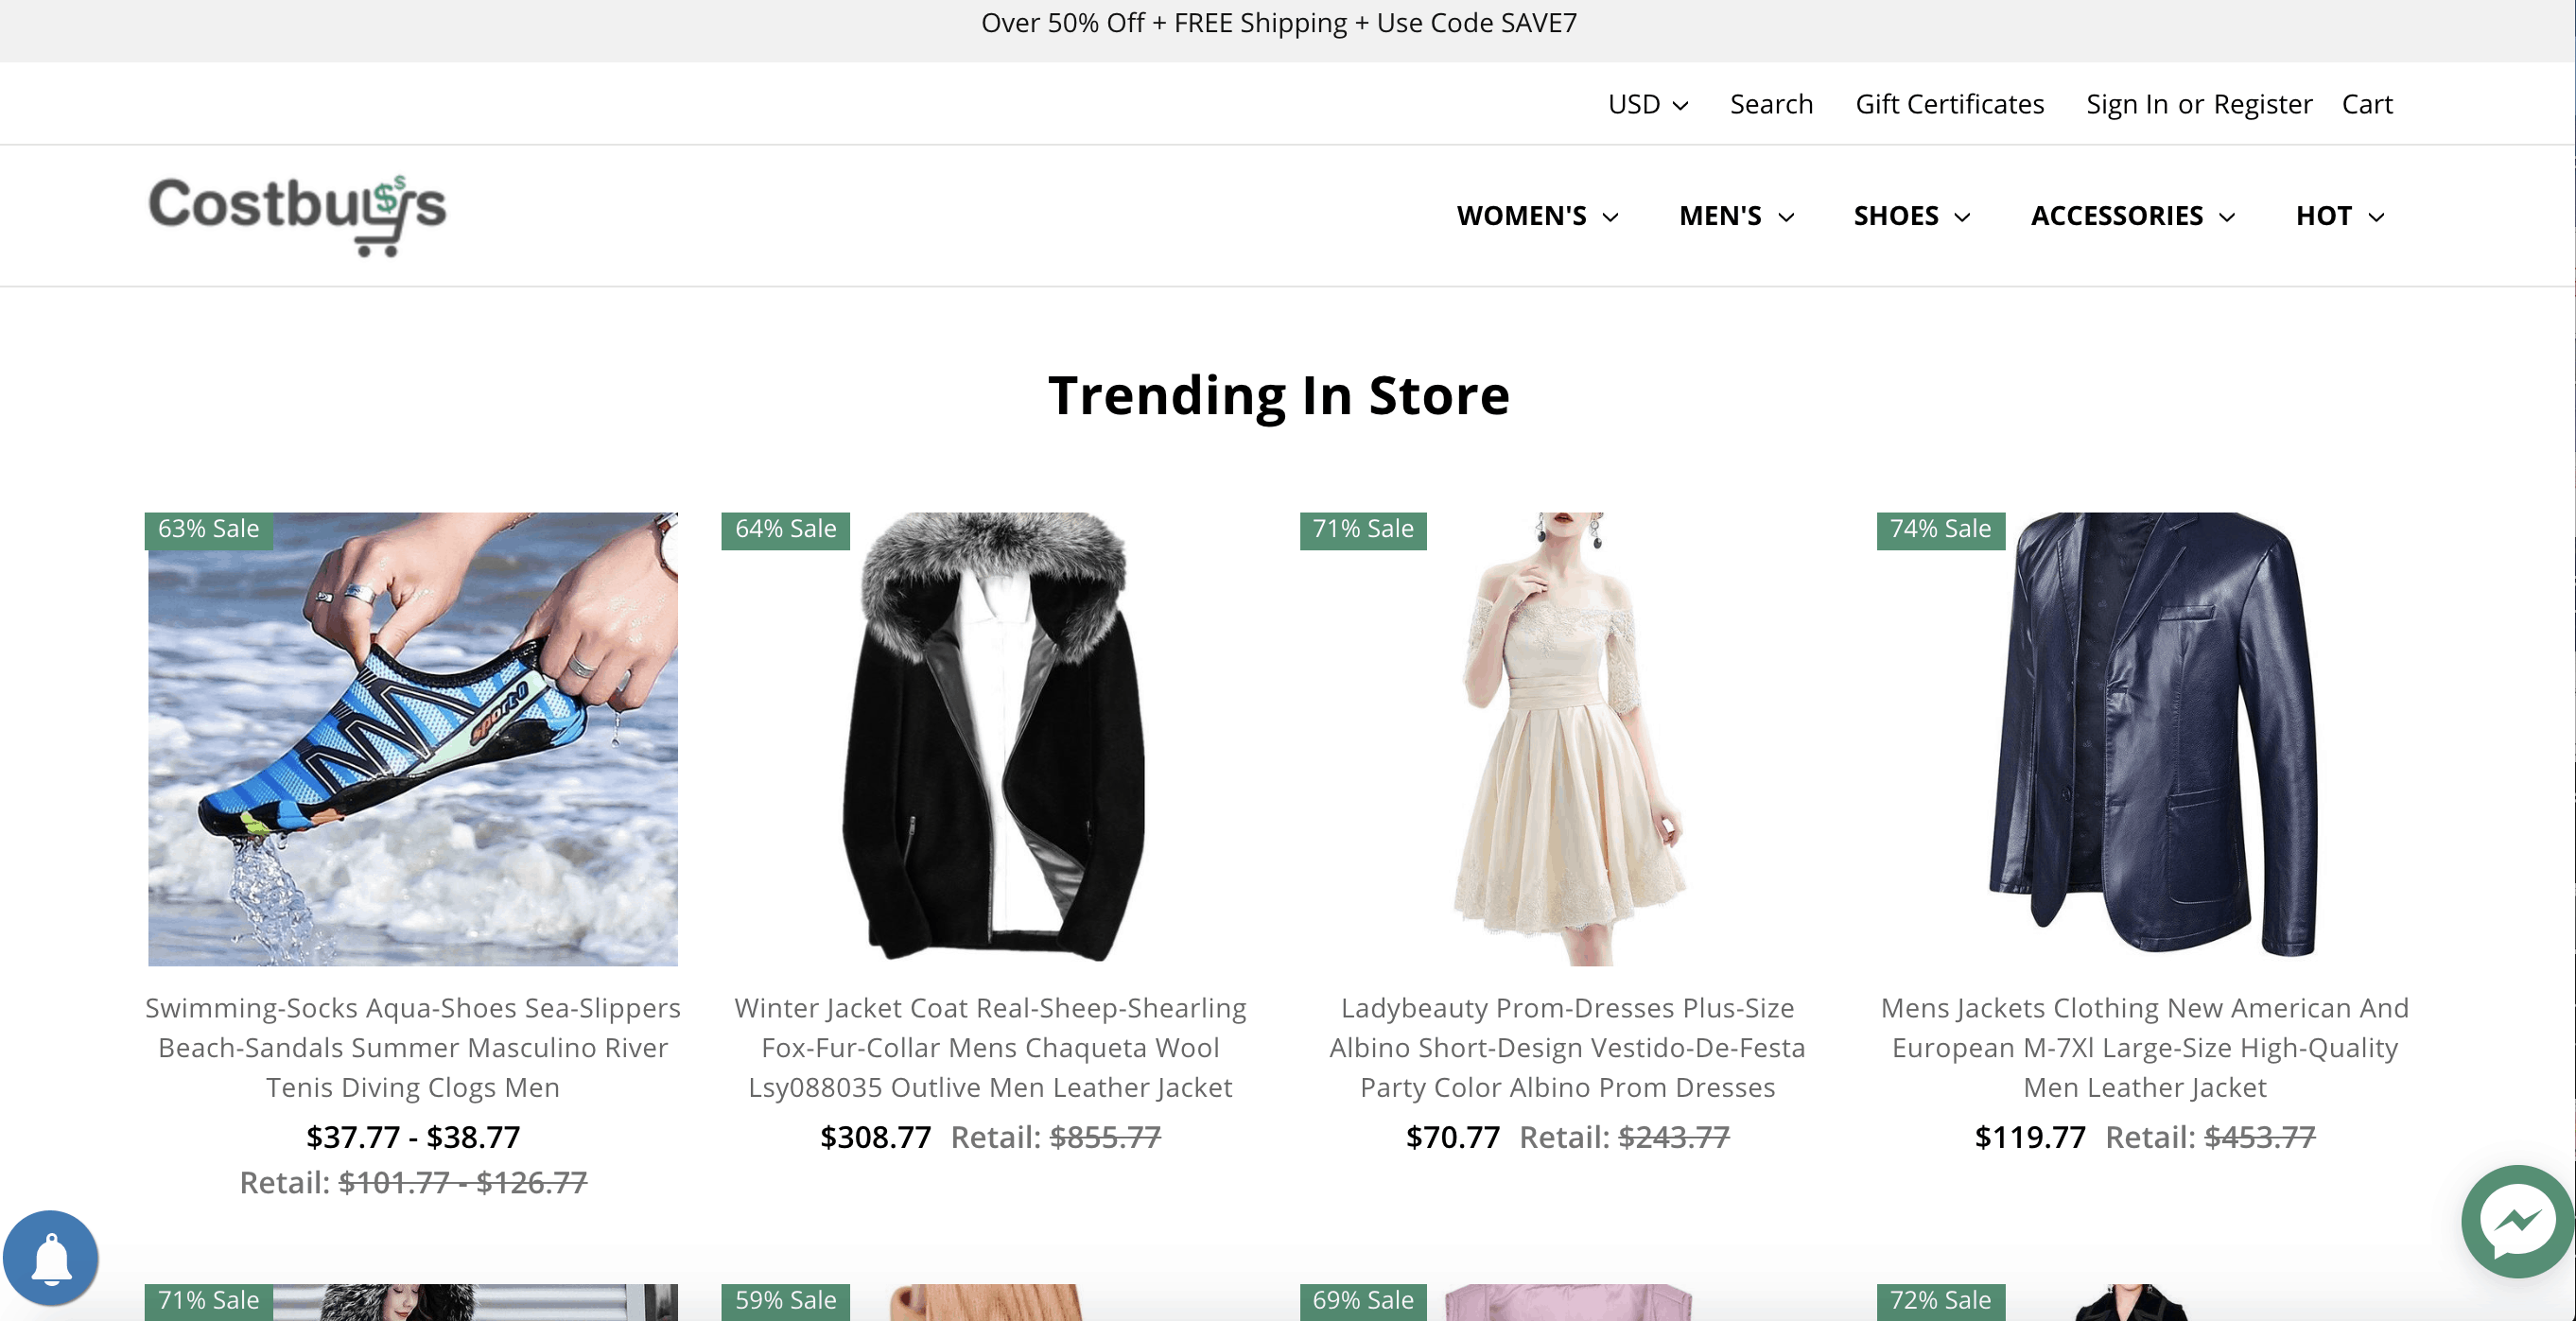Click the Ladybeauty Prom-Dresses product title

click(1566, 1047)
